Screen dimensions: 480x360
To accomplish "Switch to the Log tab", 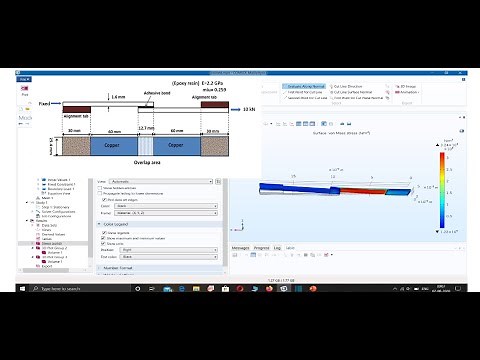I will [277, 248].
